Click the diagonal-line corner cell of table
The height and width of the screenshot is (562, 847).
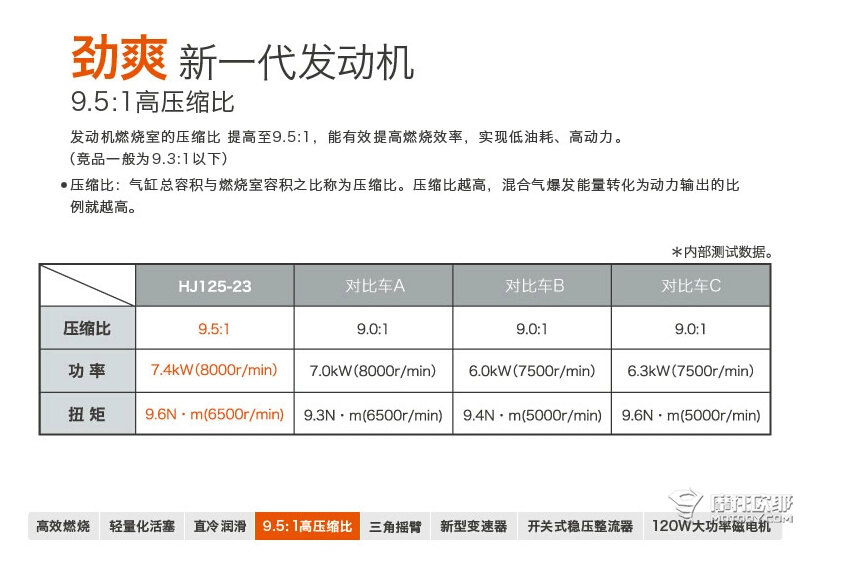point(87,285)
